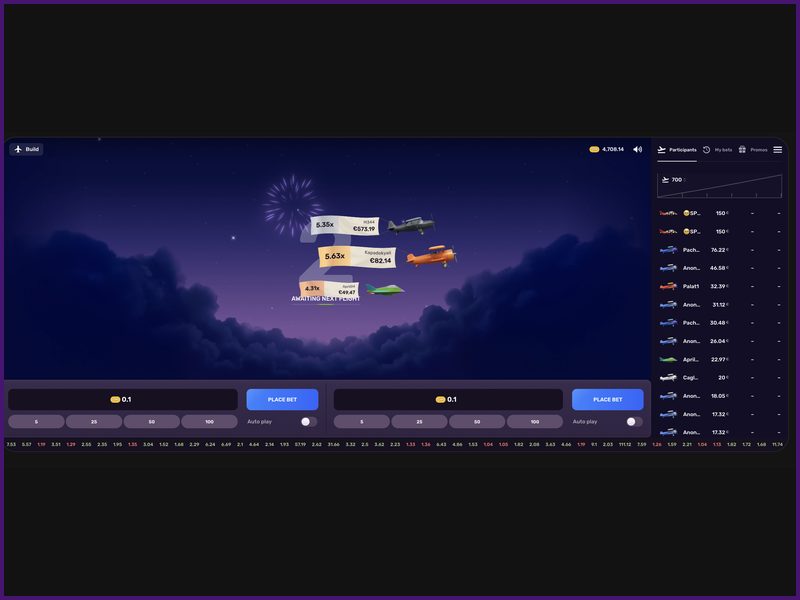Image resolution: width=800 pixels, height=600 pixels.
Task: Switch to the Participants tab
Action: coord(677,150)
